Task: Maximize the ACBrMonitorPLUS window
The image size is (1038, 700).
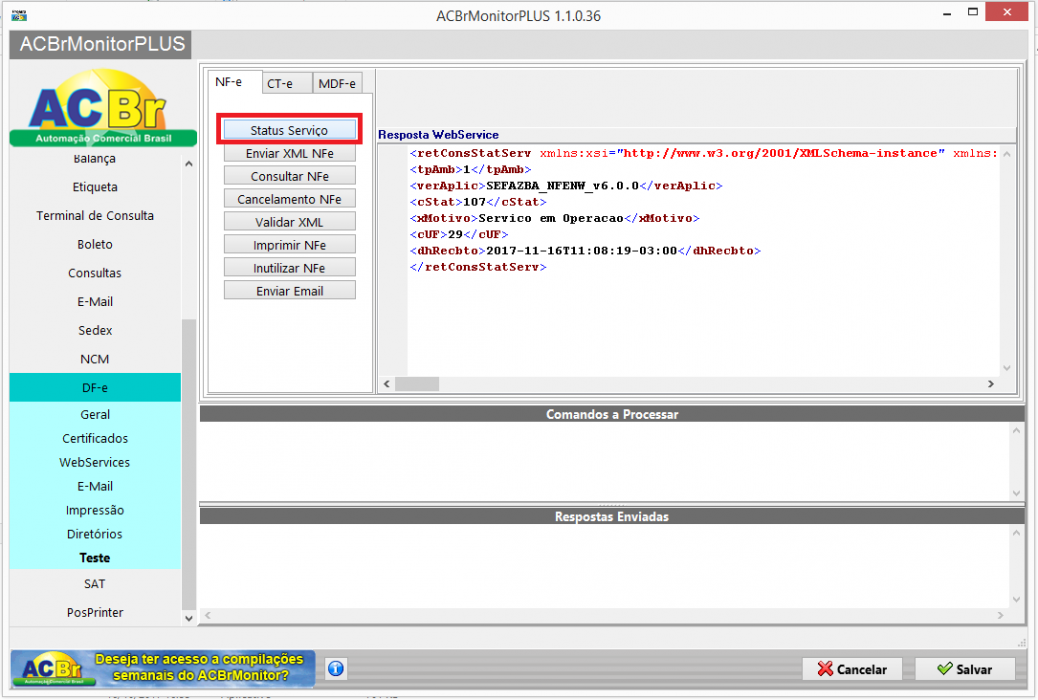Action: tap(972, 12)
